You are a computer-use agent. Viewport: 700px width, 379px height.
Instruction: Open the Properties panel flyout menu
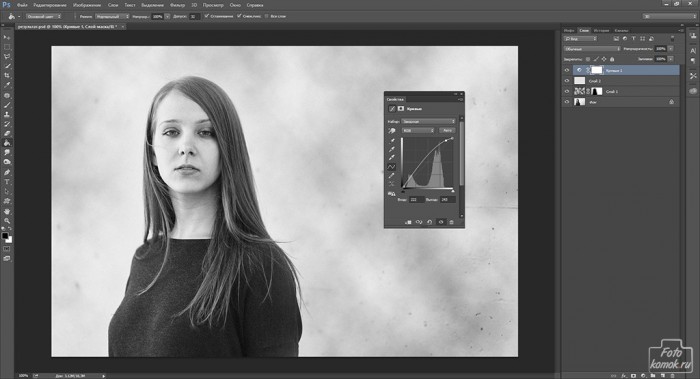[x=461, y=100]
